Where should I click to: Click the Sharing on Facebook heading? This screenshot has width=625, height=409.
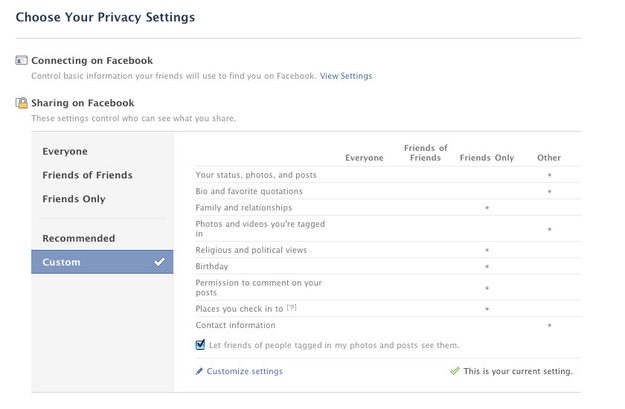click(83, 103)
